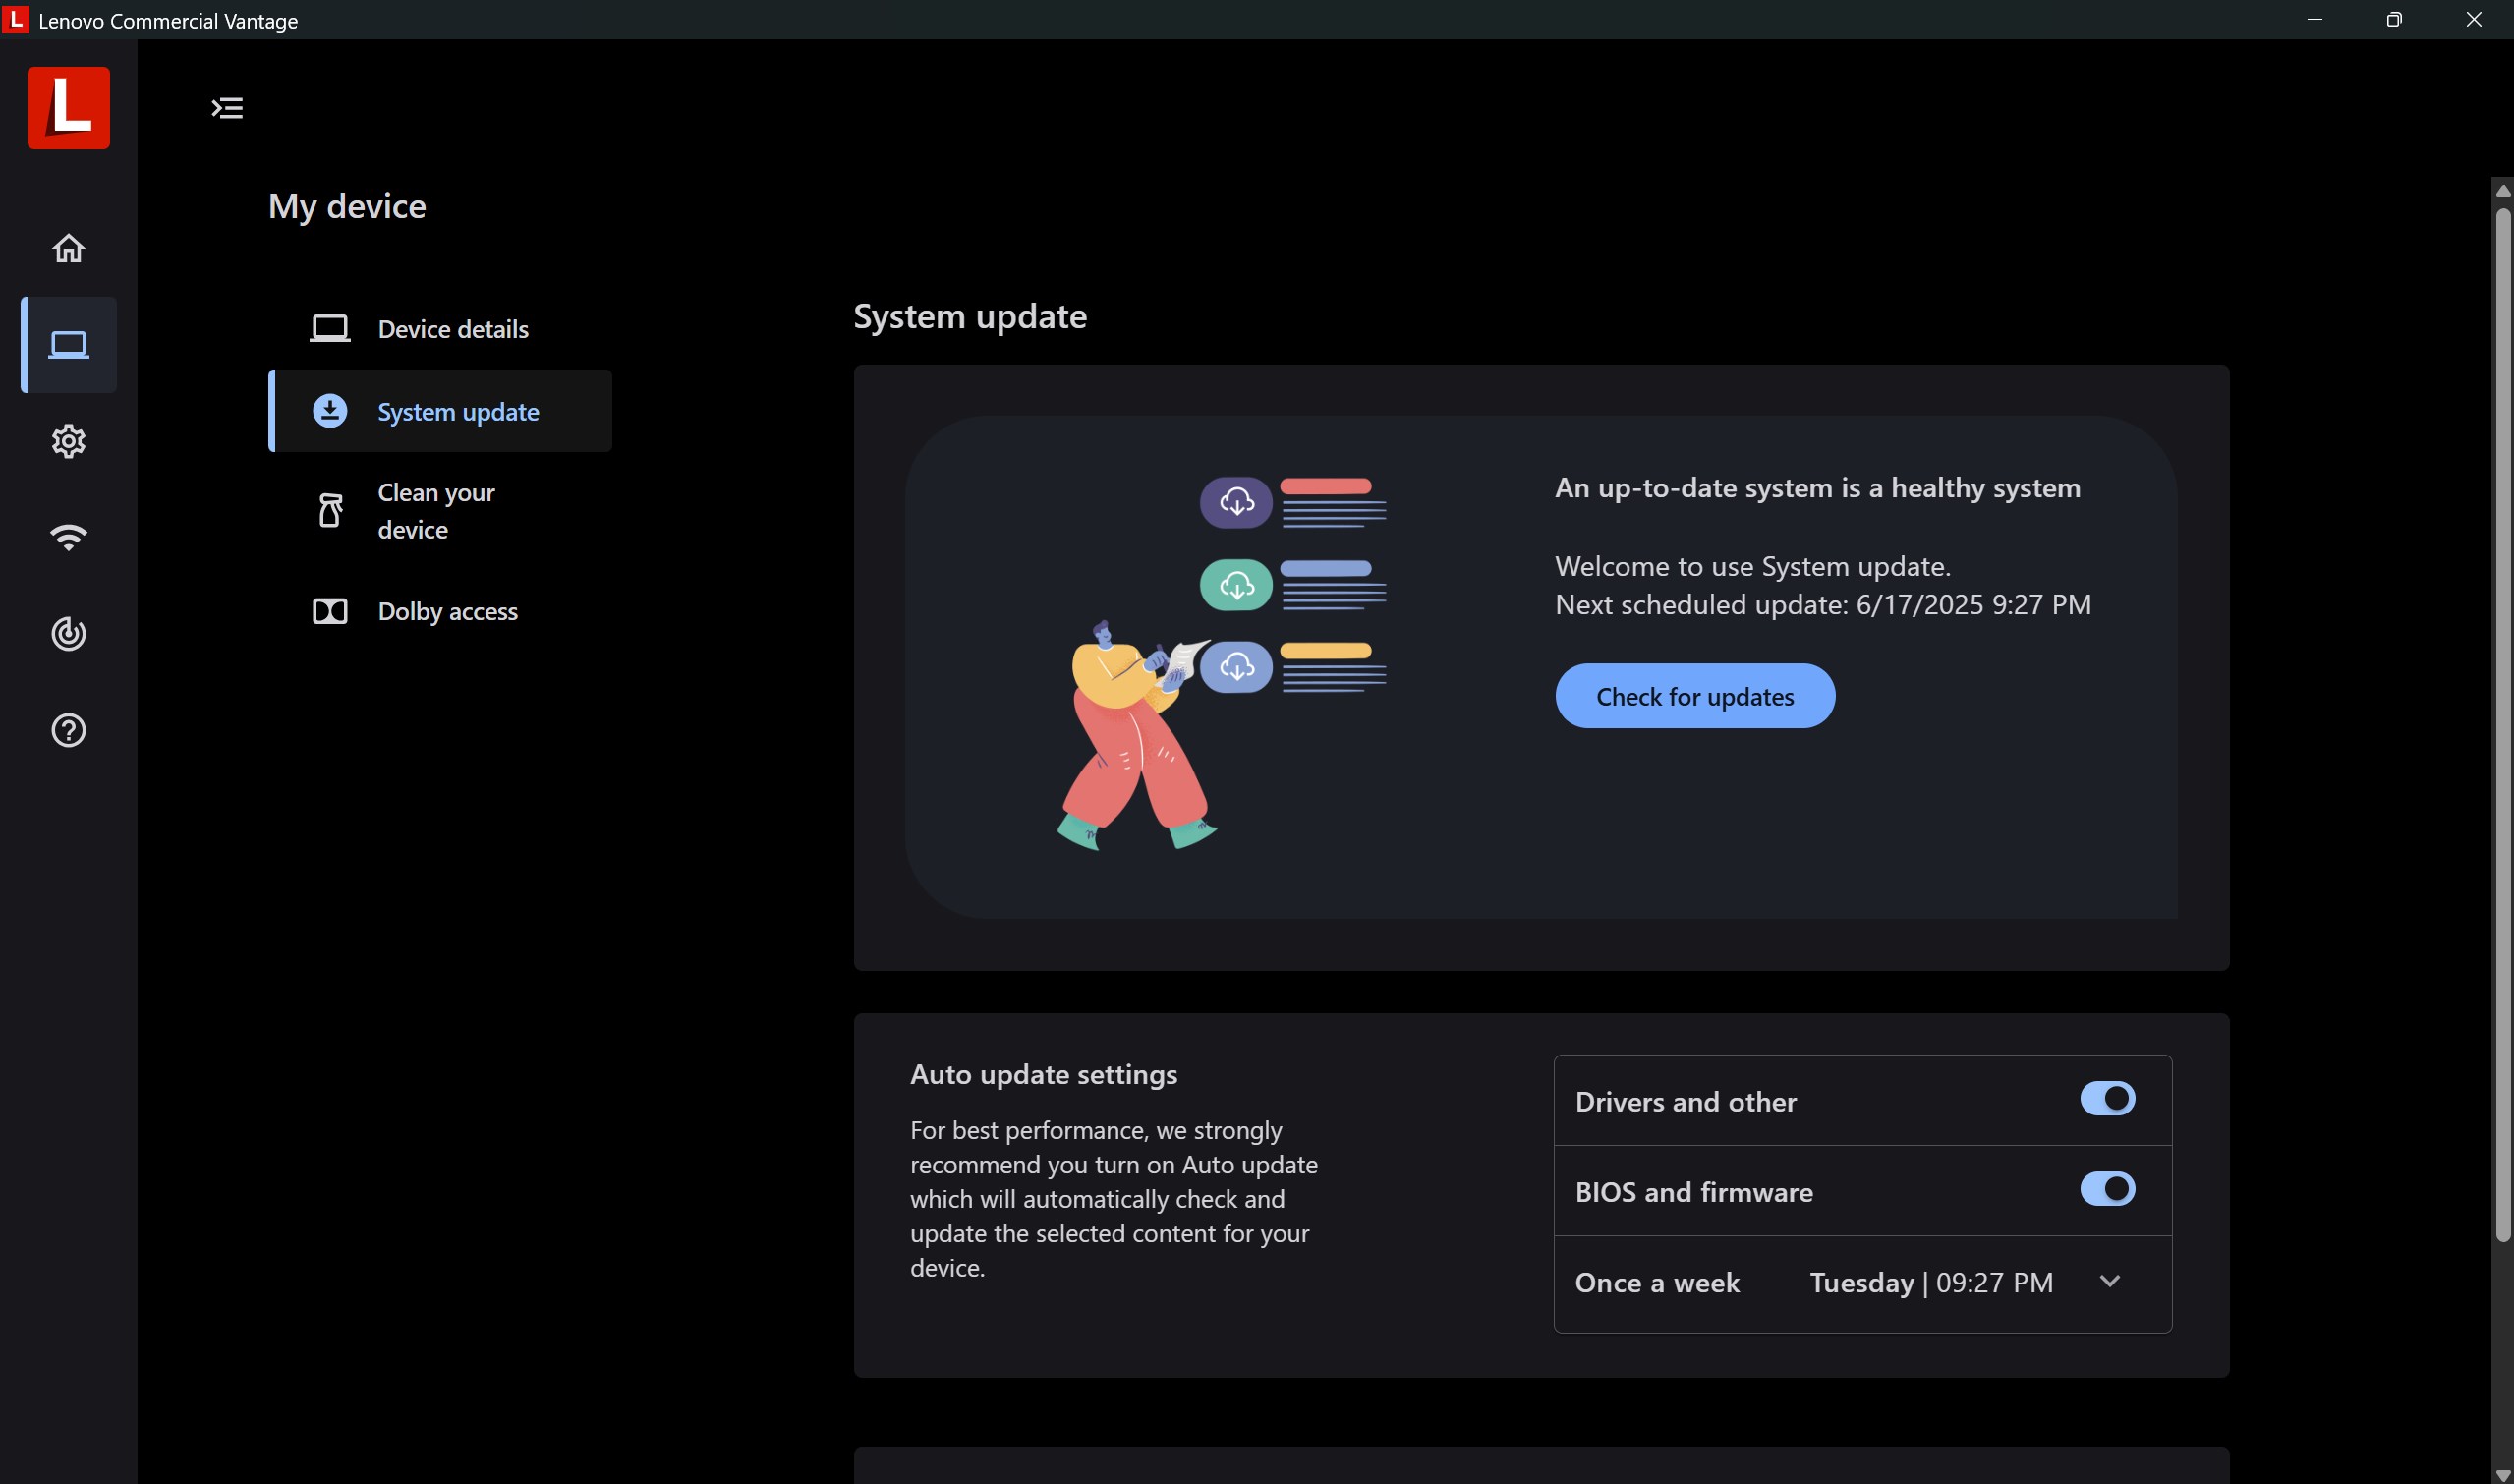The width and height of the screenshot is (2514, 1484).
Task: Click the Lenovo red L logo
Action: tap(68, 108)
